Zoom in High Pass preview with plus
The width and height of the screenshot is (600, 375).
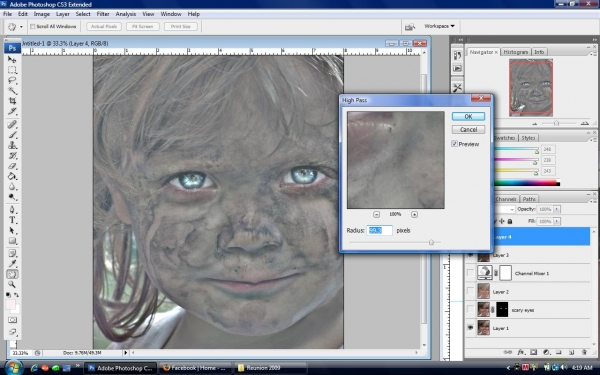click(414, 214)
